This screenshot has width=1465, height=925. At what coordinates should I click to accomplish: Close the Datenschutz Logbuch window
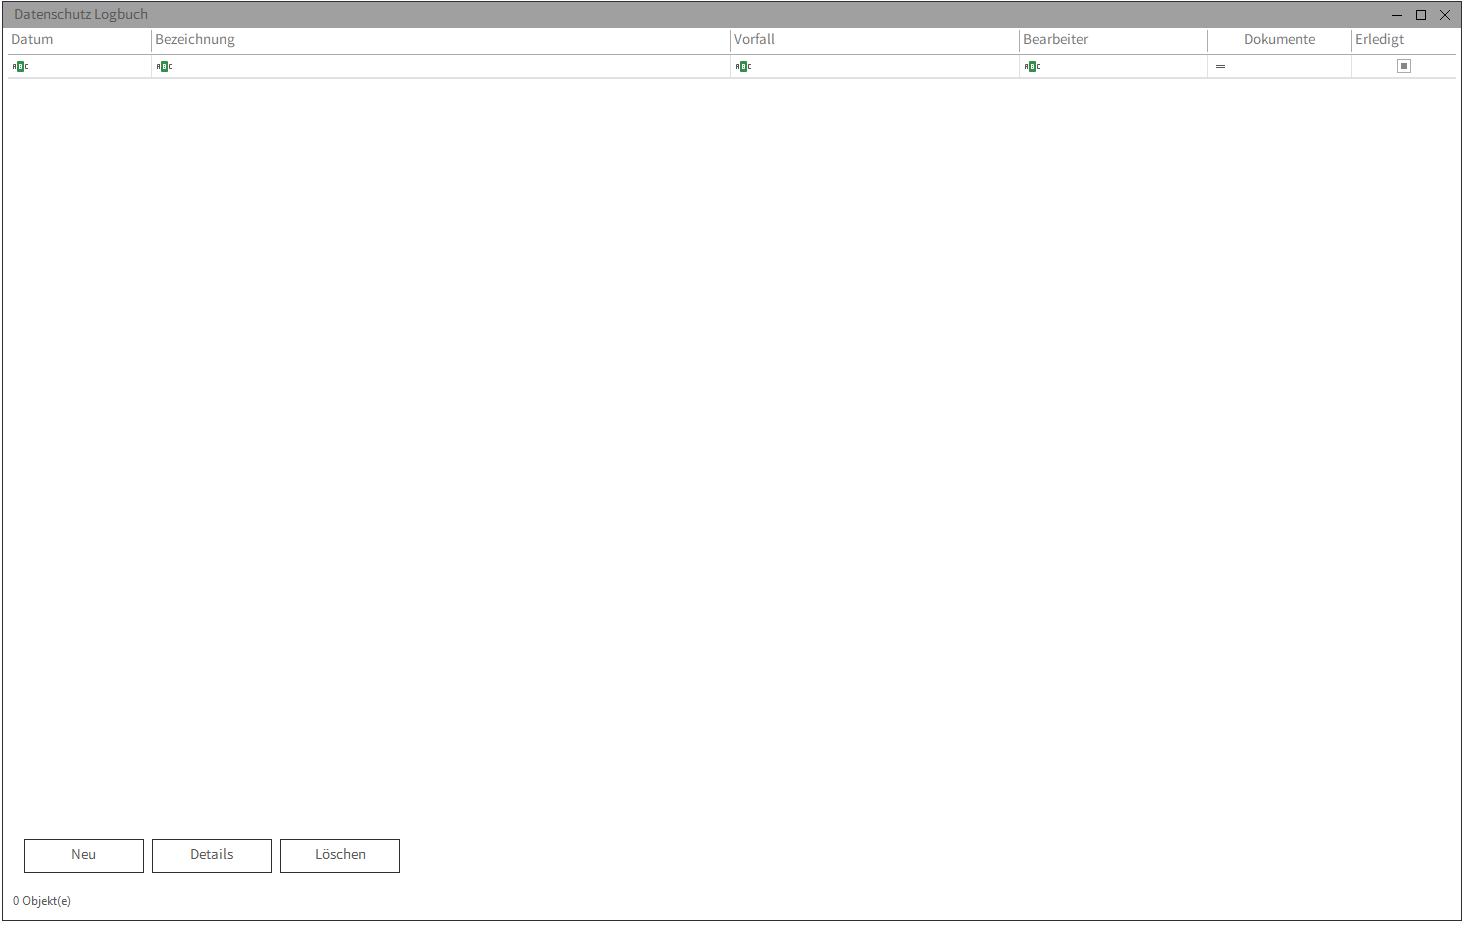point(1445,15)
